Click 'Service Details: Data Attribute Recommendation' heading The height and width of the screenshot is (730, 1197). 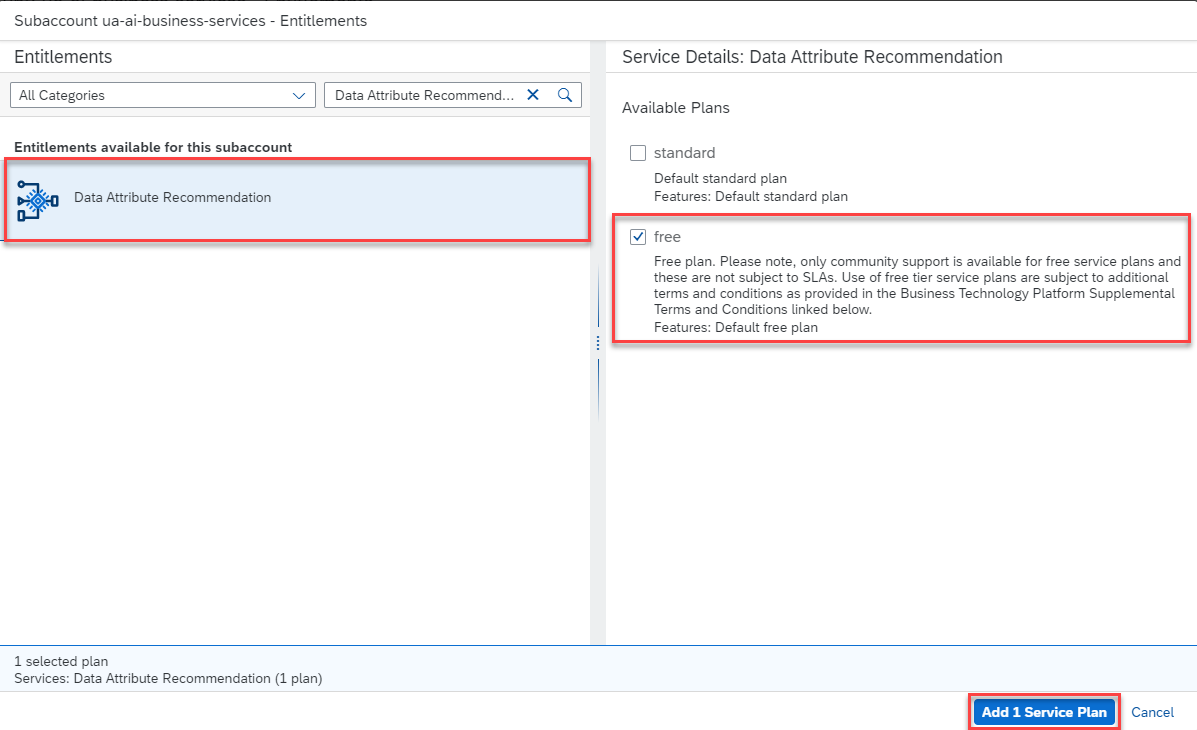click(812, 57)
